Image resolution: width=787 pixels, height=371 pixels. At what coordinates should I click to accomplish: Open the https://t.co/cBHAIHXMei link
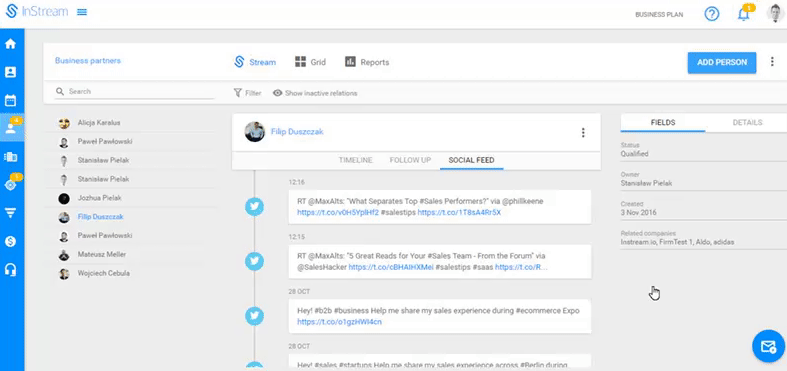click(x=391, y=267)
